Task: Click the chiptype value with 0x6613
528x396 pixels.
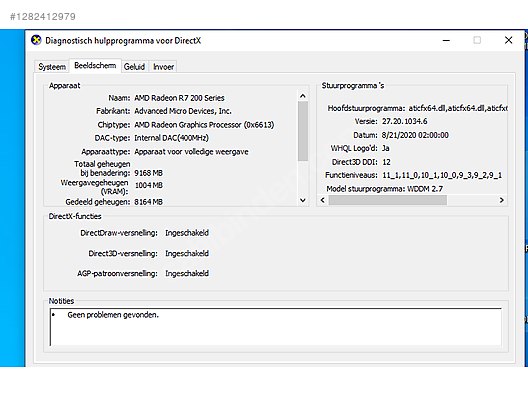Action: coord(204,125)
